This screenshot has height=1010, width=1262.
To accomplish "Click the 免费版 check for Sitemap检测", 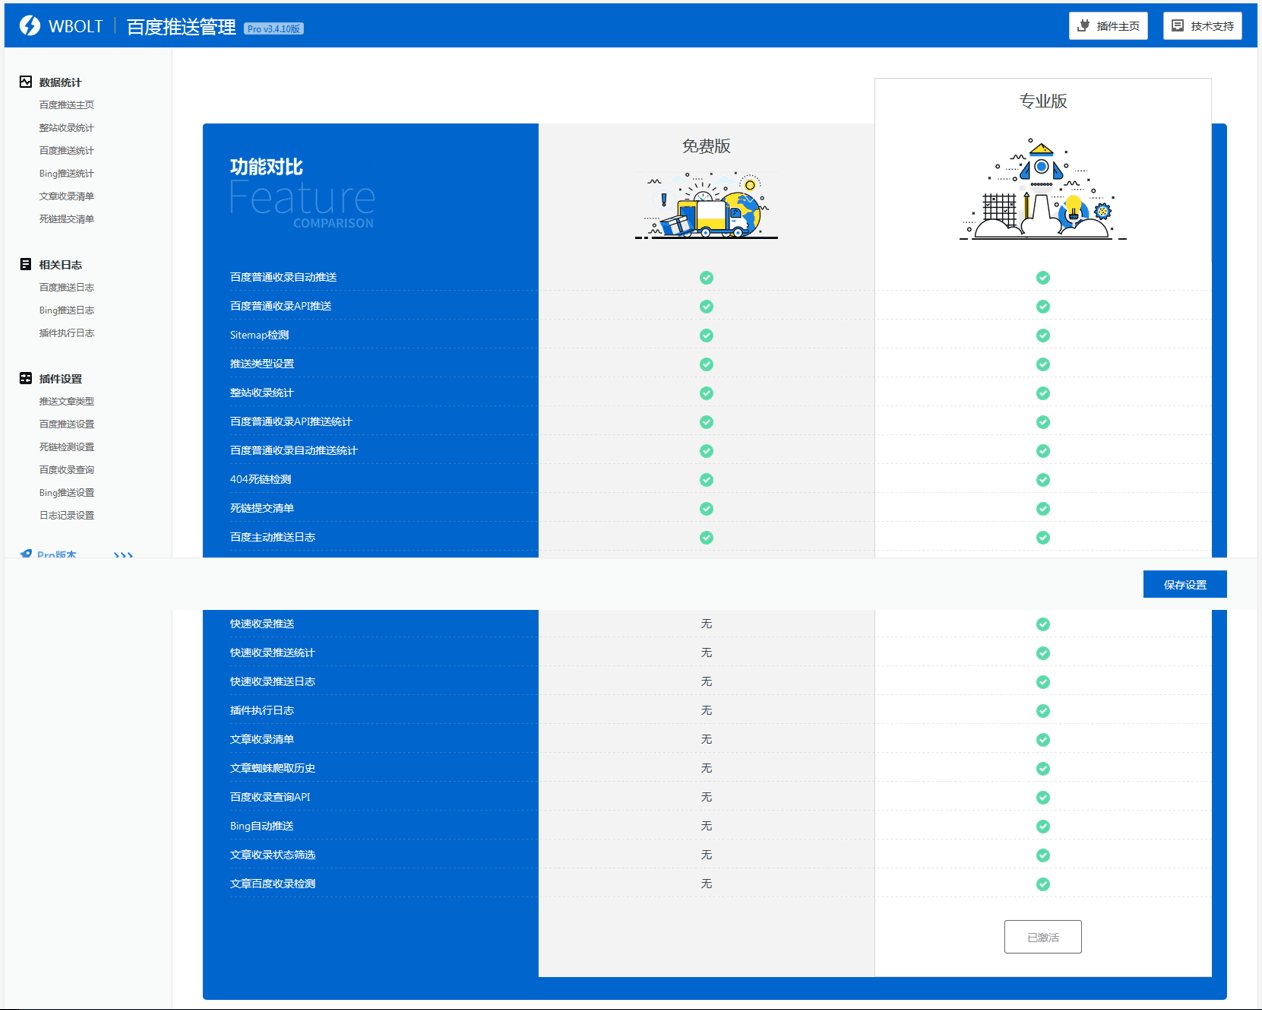I will coord(706,335).
